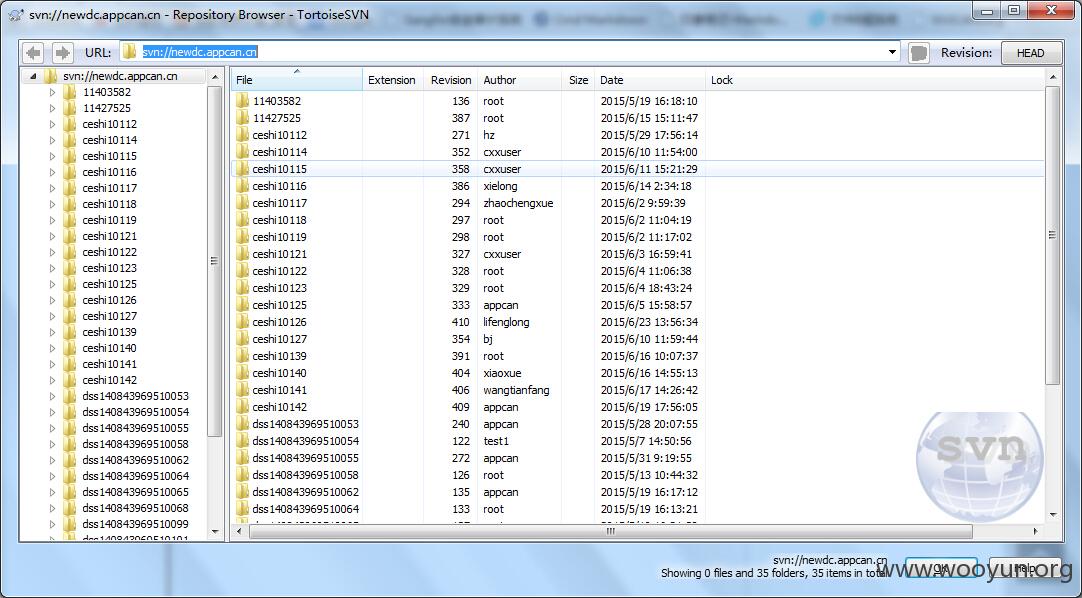Open the URL dropdown arrow

click(x=892, y=52)
